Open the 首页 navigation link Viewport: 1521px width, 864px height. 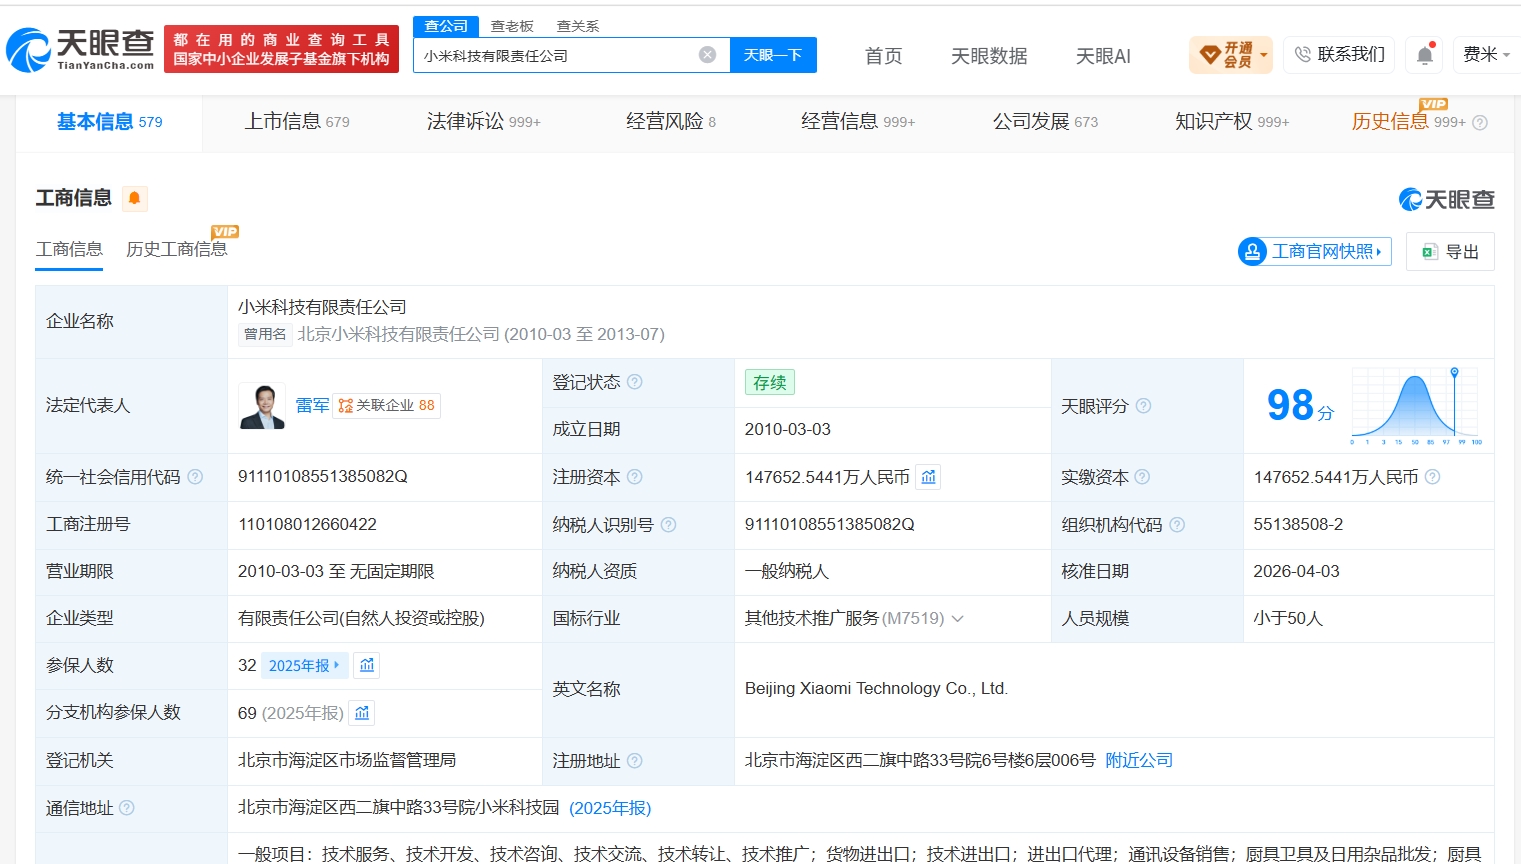coord(883,56)
